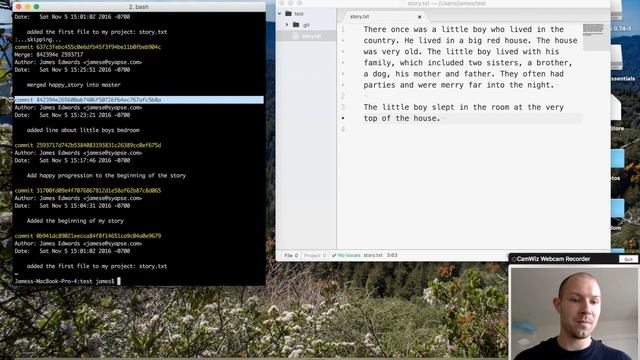Click commit 0b941dc hash line in terminal
The image size is (640, 360).
88,236
